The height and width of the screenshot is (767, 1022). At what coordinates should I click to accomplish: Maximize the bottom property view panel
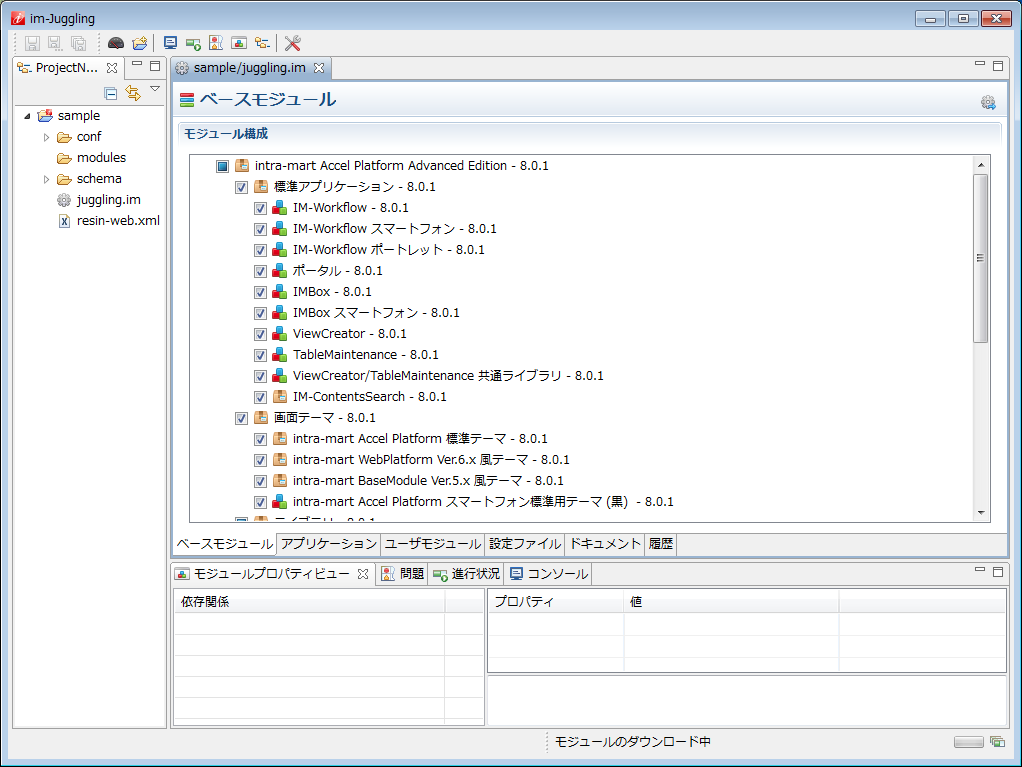[998, 572]
